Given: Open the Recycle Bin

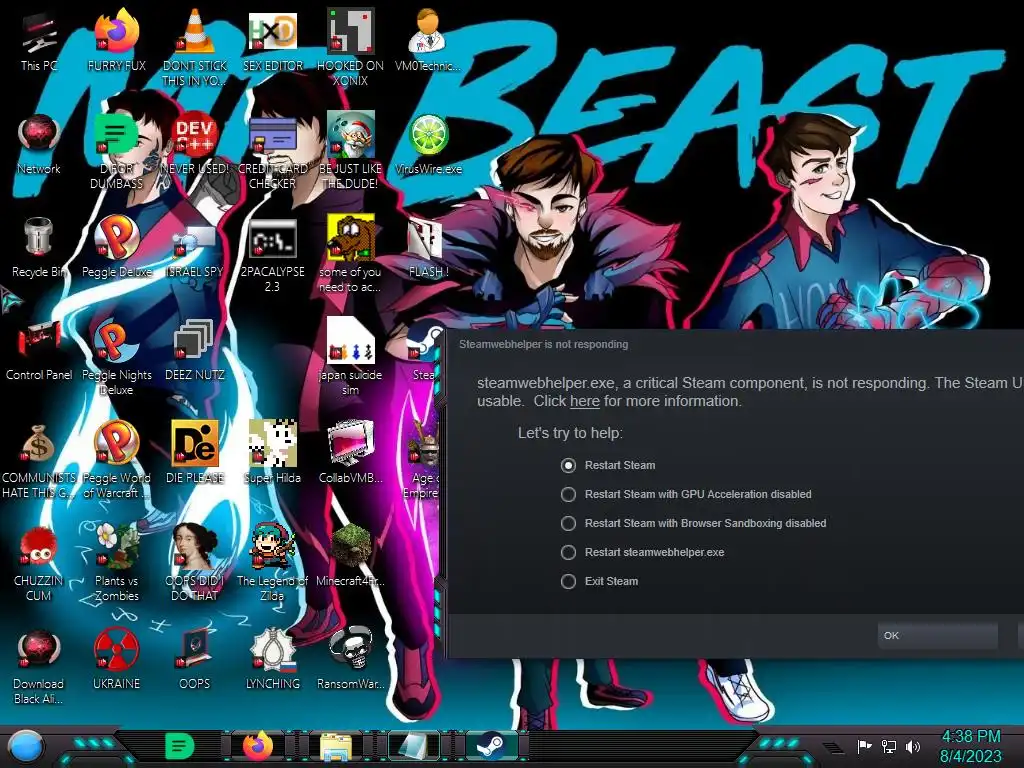Looking at the screenshot, I should coord(38,247).
